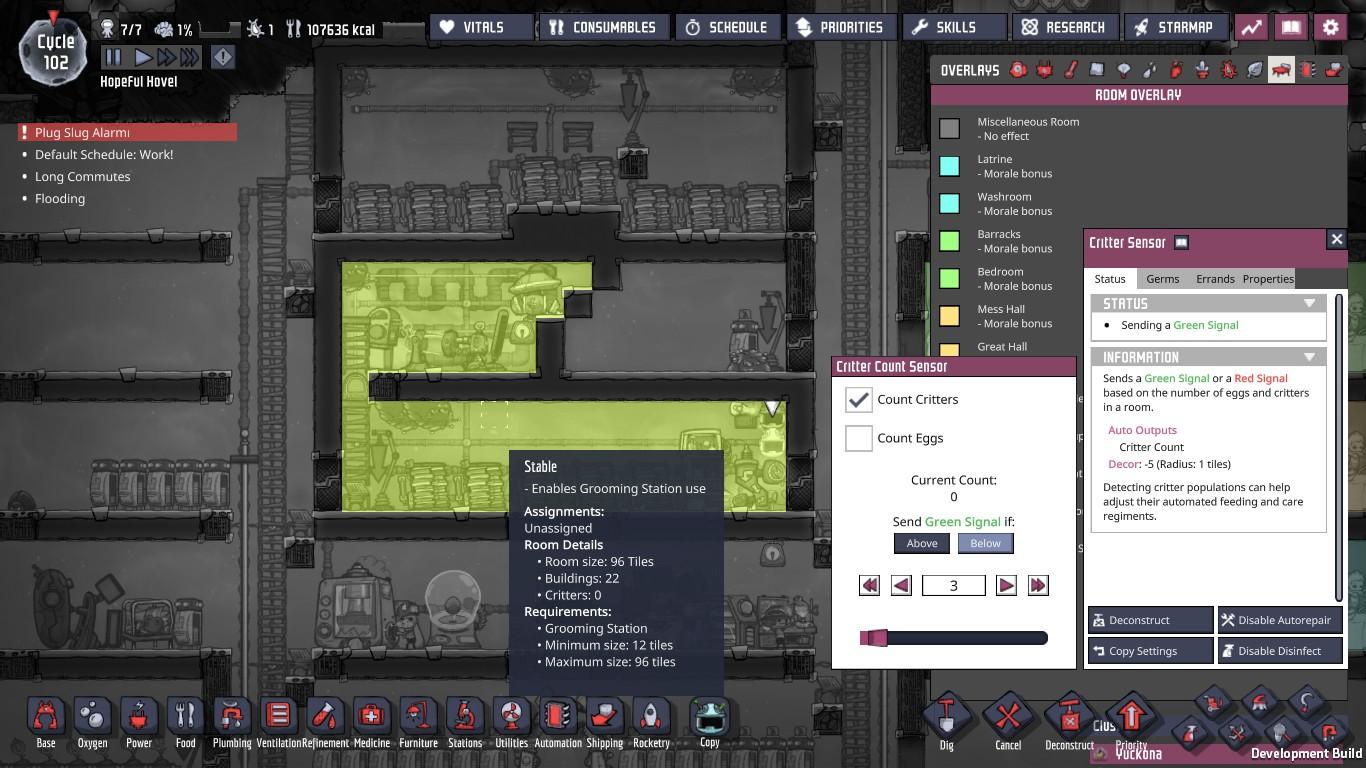Viewport: 1366px width, 768px height.
Task: Switch to the Germs tab
Action: point(1162,279)
